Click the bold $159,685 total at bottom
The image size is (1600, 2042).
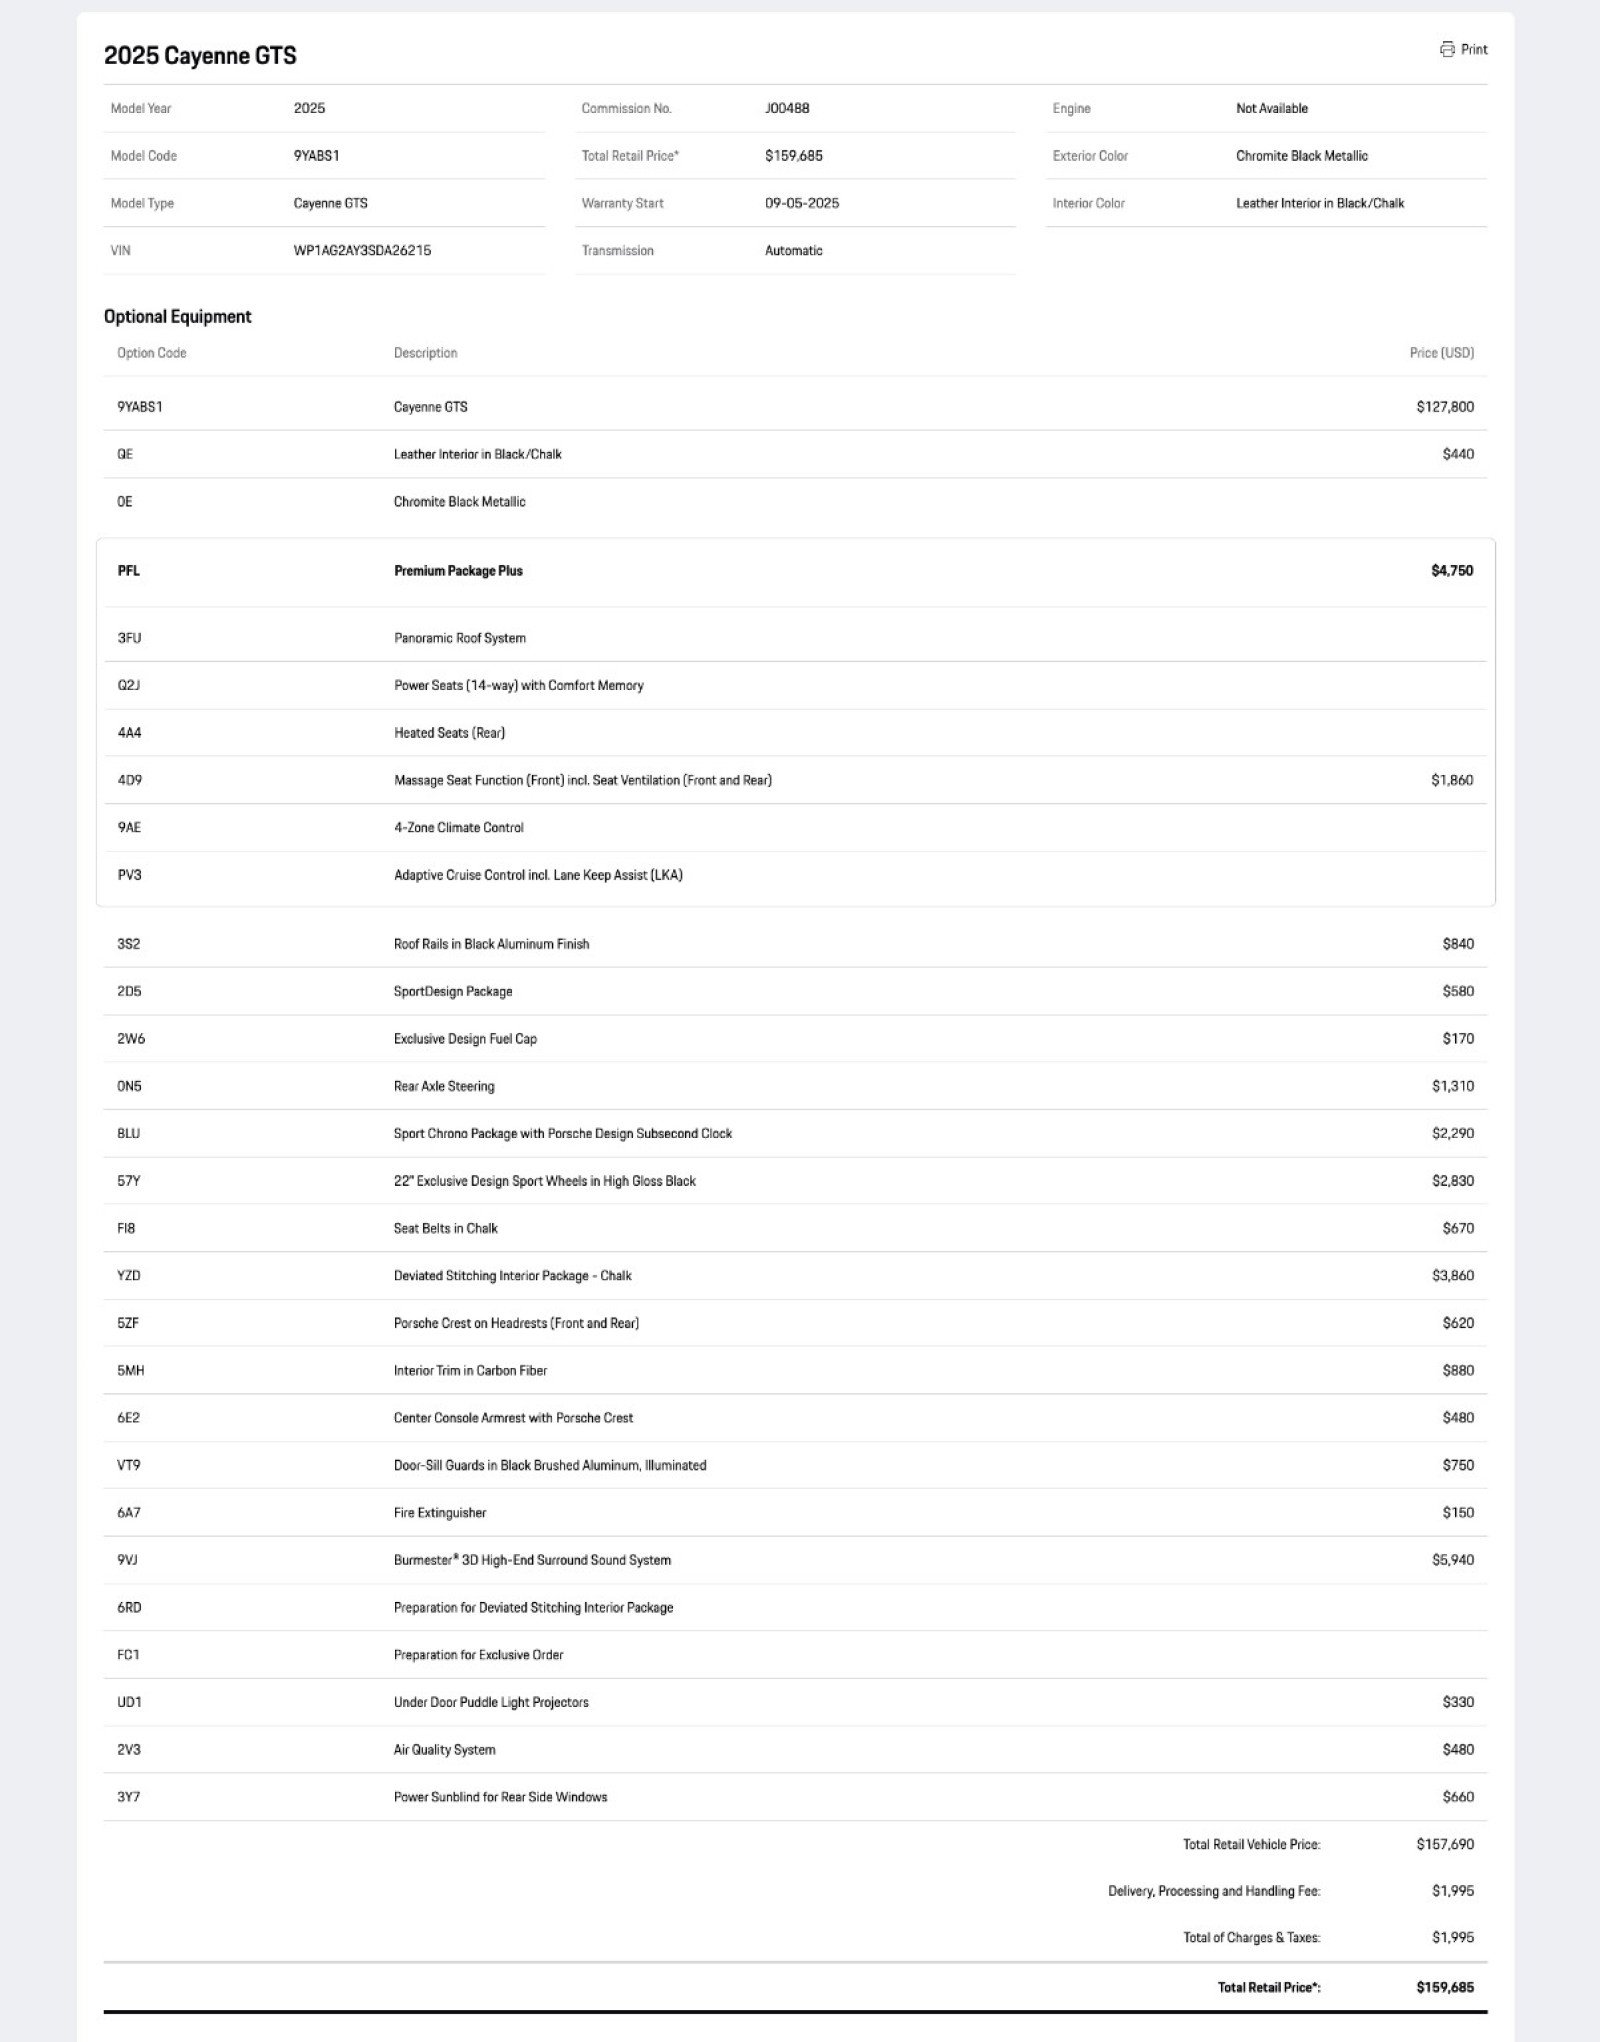coord(1444,1987)
